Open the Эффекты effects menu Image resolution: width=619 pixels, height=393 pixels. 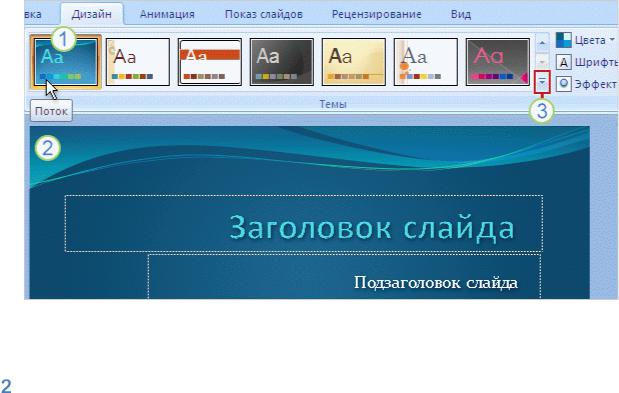coord(596,84)
